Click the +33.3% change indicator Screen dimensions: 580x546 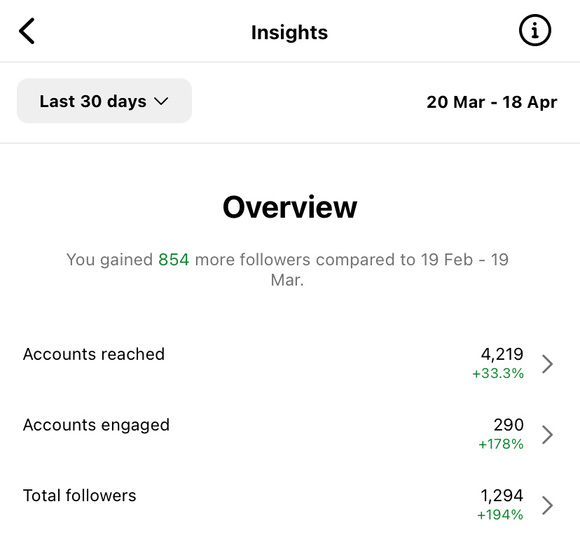point(498,373)
